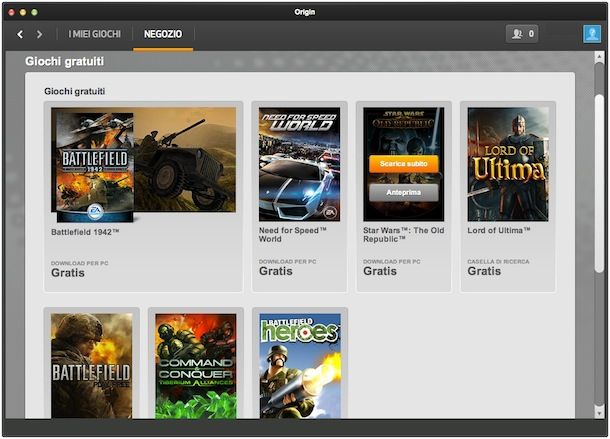Open Battlefield 1942 cover art

[x=95, y=167]
